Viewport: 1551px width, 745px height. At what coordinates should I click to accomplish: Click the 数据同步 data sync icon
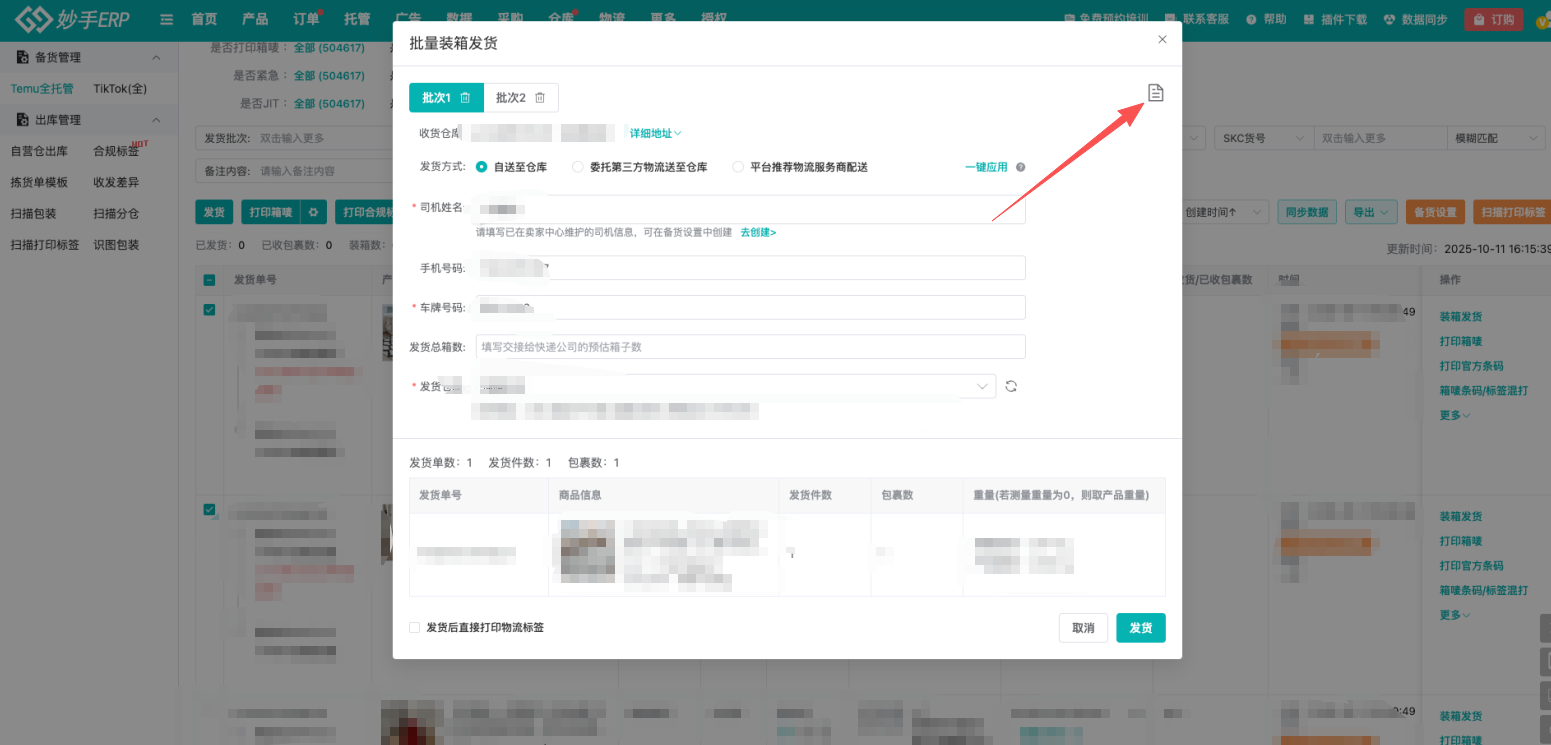(x=1390, y=18)
